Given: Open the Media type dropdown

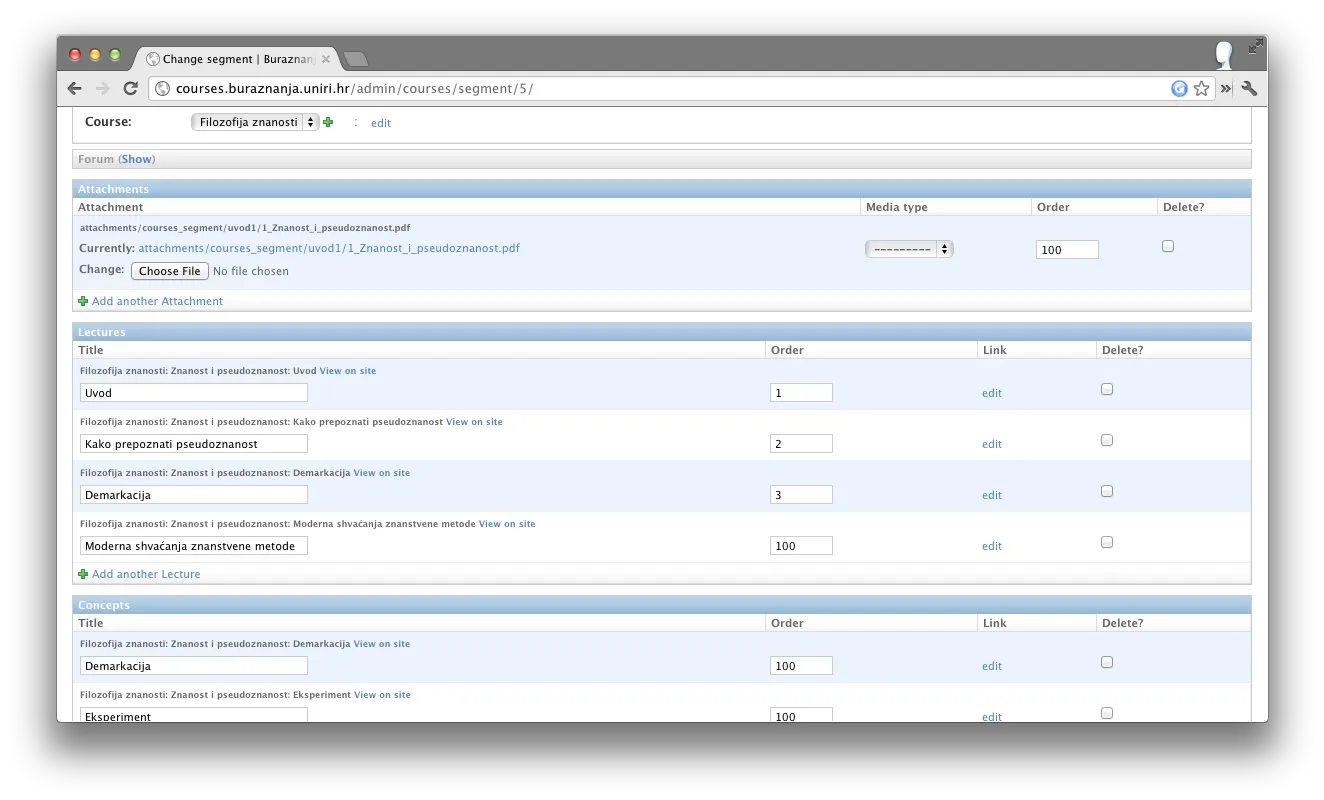Looking at the screenshot, I should (909, 249).
